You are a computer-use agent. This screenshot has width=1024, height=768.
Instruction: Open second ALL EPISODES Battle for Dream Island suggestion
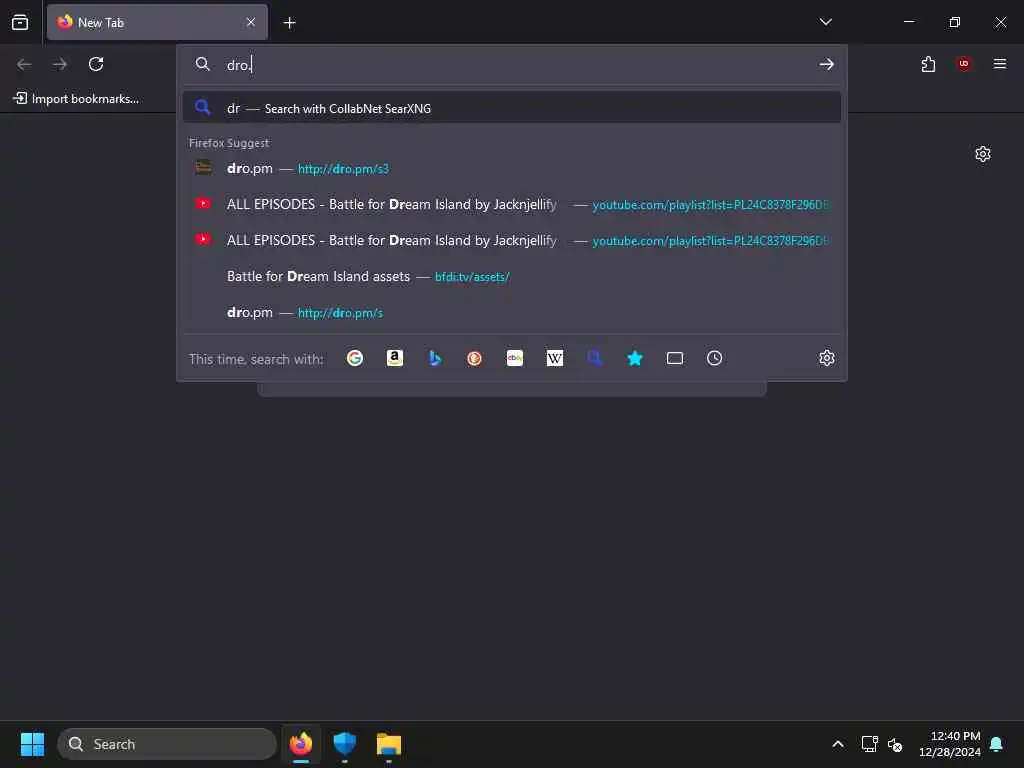click(x=512, y=240)
